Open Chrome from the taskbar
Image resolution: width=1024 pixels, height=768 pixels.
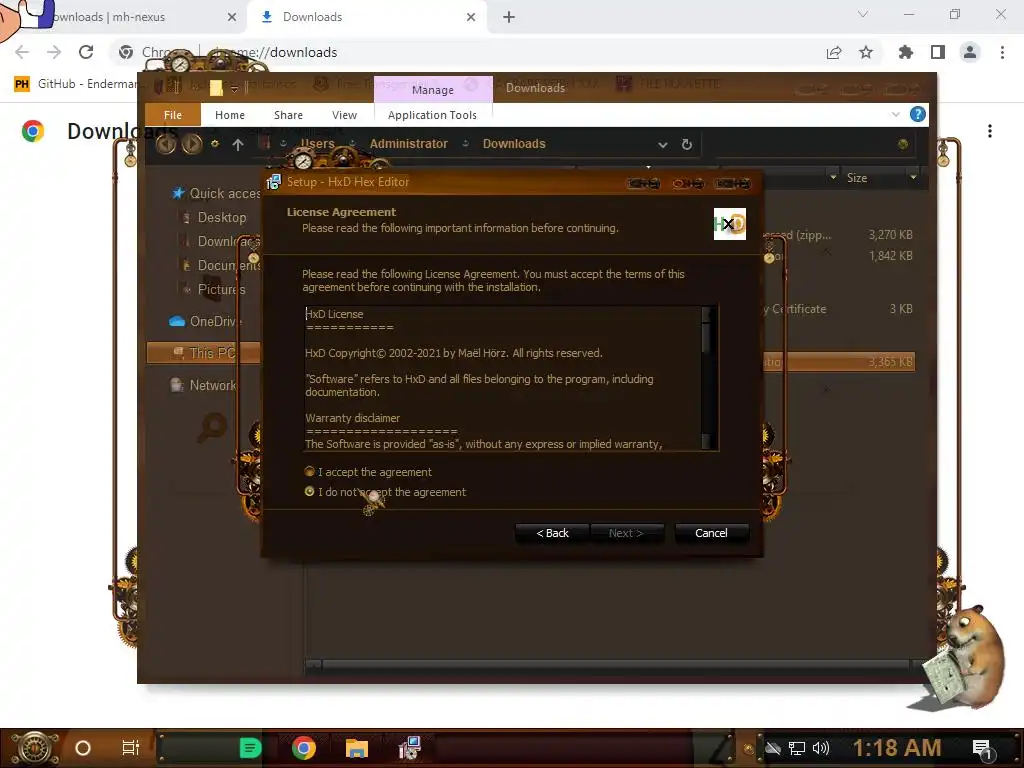[304, 748]
